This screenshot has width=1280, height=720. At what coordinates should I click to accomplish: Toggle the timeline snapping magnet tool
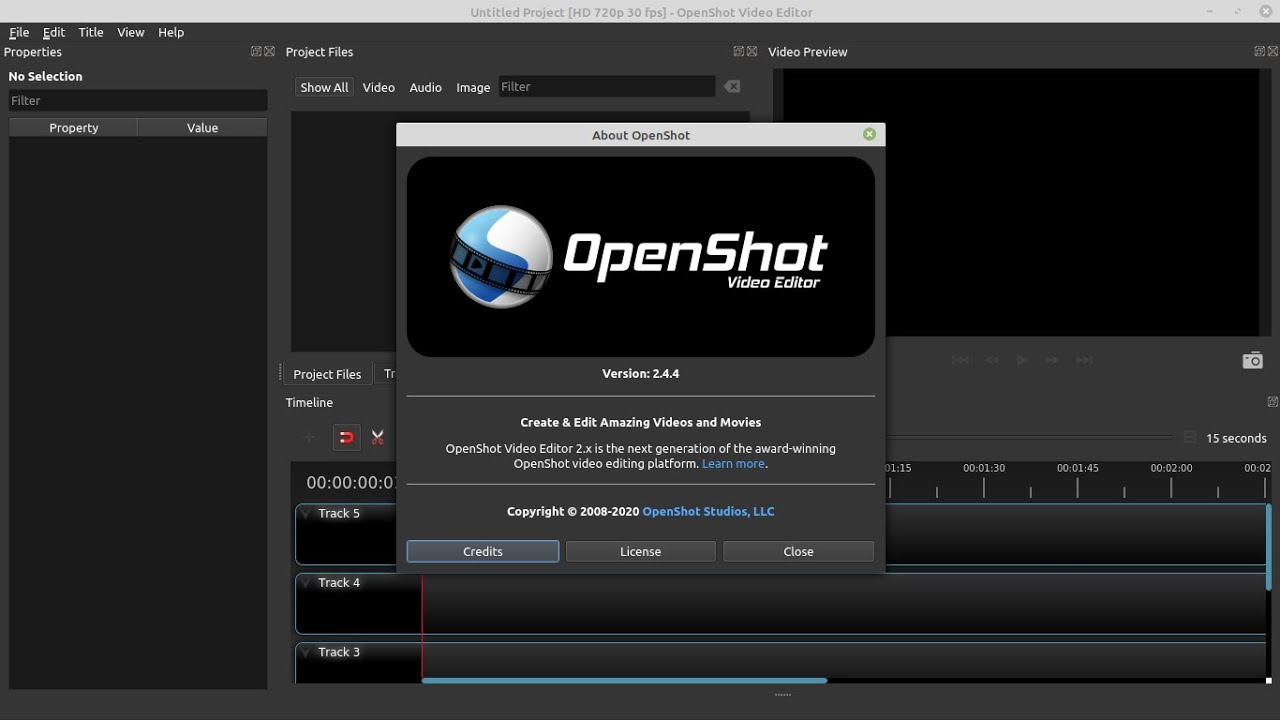pyautogui.click(x=346, y=437)
